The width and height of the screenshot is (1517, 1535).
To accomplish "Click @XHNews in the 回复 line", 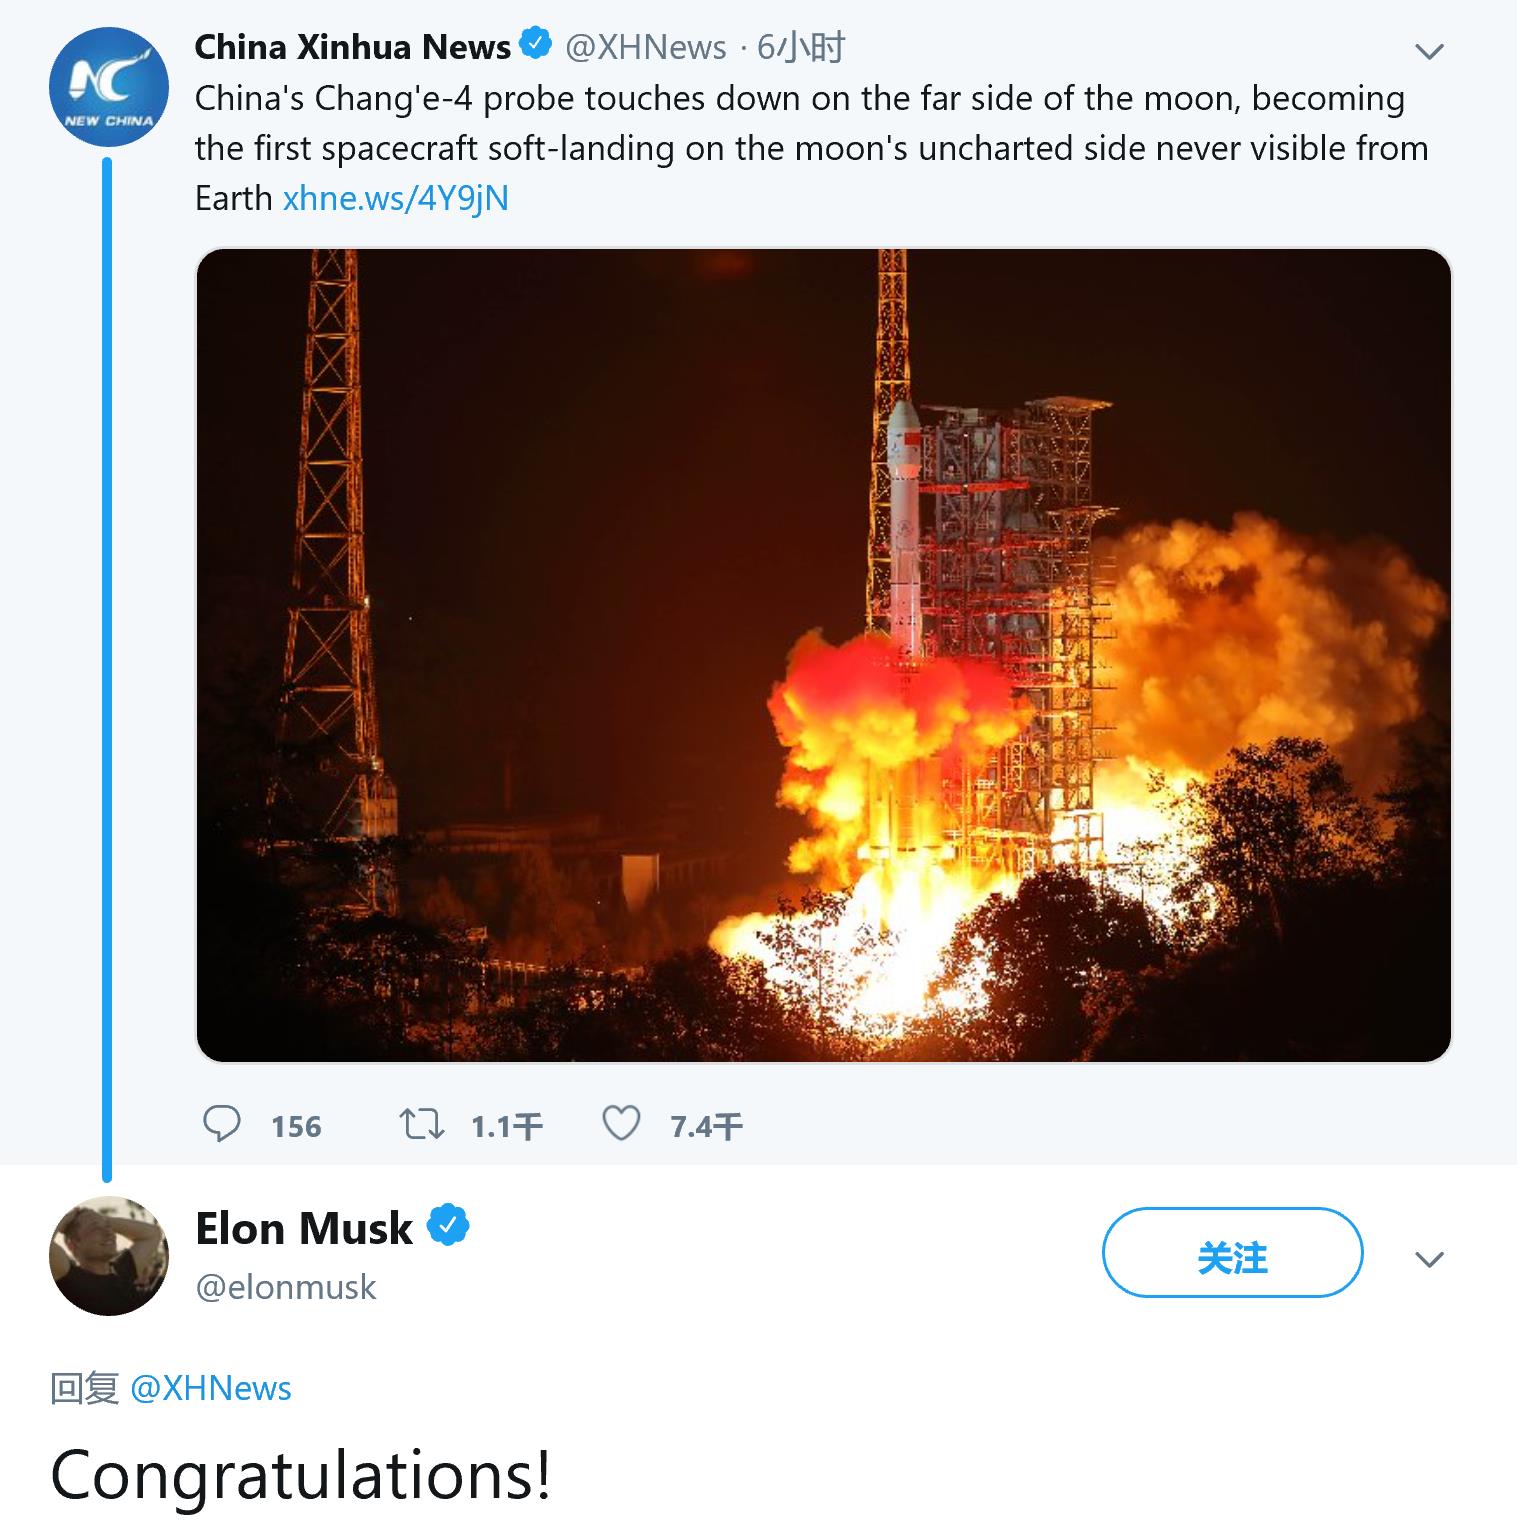I will [211, 1388].
